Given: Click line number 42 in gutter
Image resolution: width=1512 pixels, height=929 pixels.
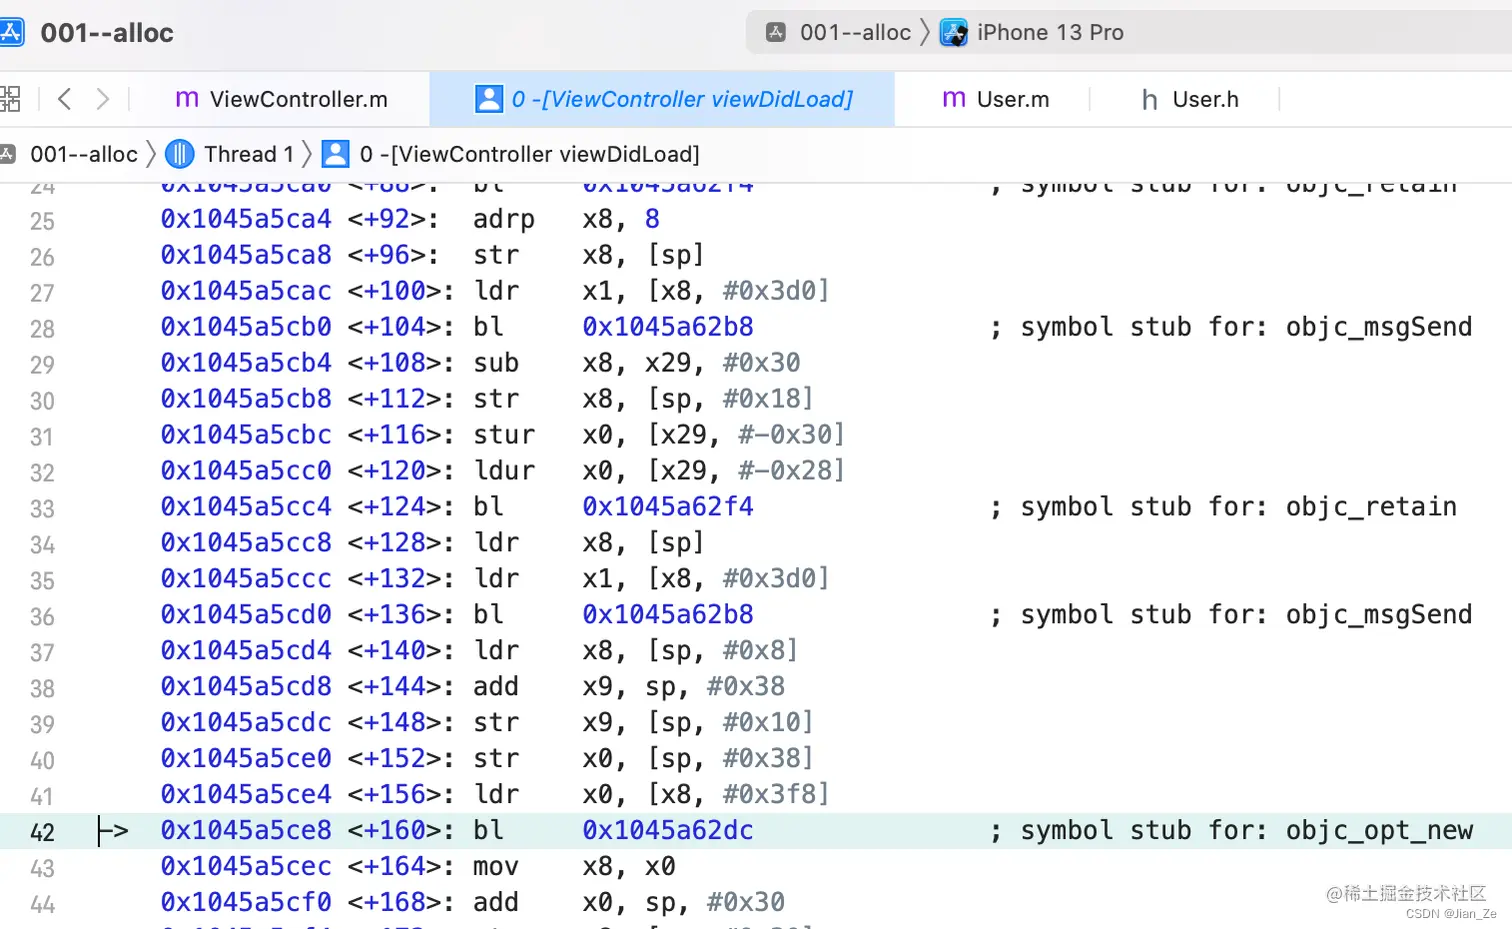Looking at the screenshot, I should [42, 832].
